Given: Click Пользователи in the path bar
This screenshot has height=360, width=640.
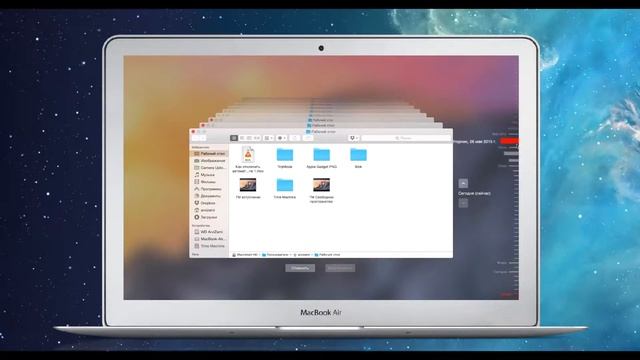Looking at the screenshot, I should point(275,255).
